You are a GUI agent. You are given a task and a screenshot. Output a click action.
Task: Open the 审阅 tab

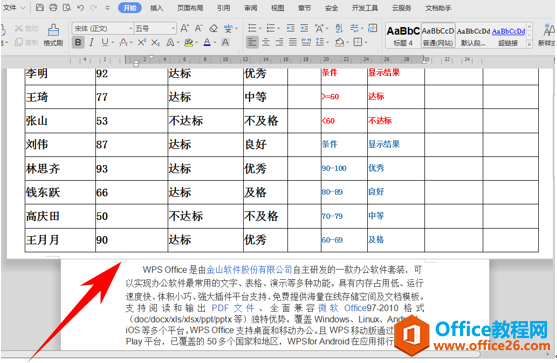[250, 8]
